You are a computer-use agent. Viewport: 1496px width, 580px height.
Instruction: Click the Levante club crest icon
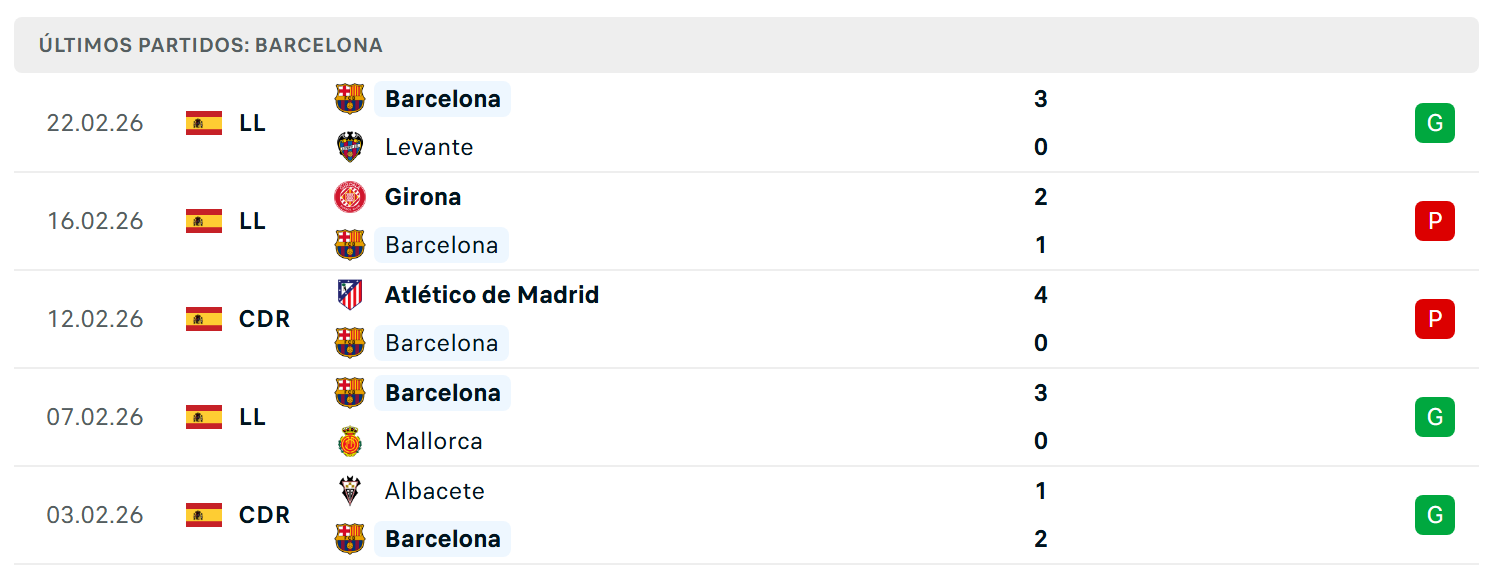pyautogui.click(x=350, y=147)
